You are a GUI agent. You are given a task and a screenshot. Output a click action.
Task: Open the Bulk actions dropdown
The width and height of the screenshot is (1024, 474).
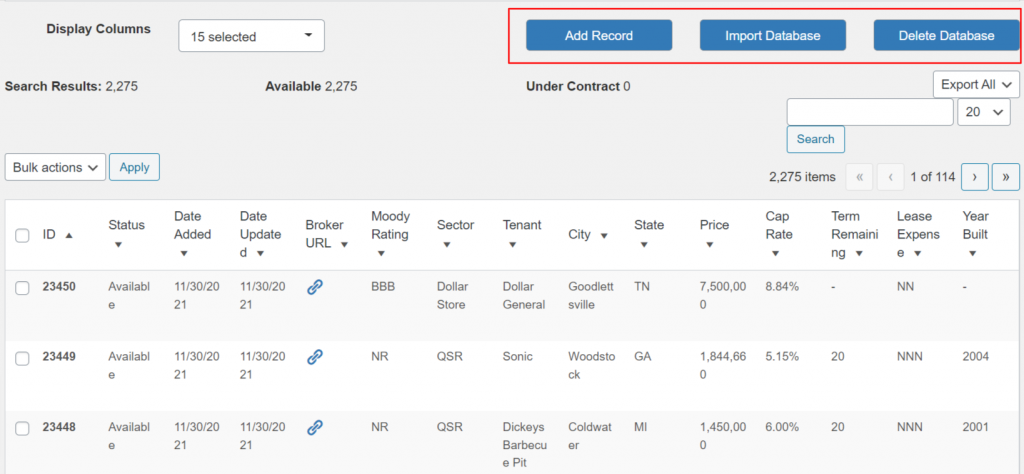[x=56, y=167]
